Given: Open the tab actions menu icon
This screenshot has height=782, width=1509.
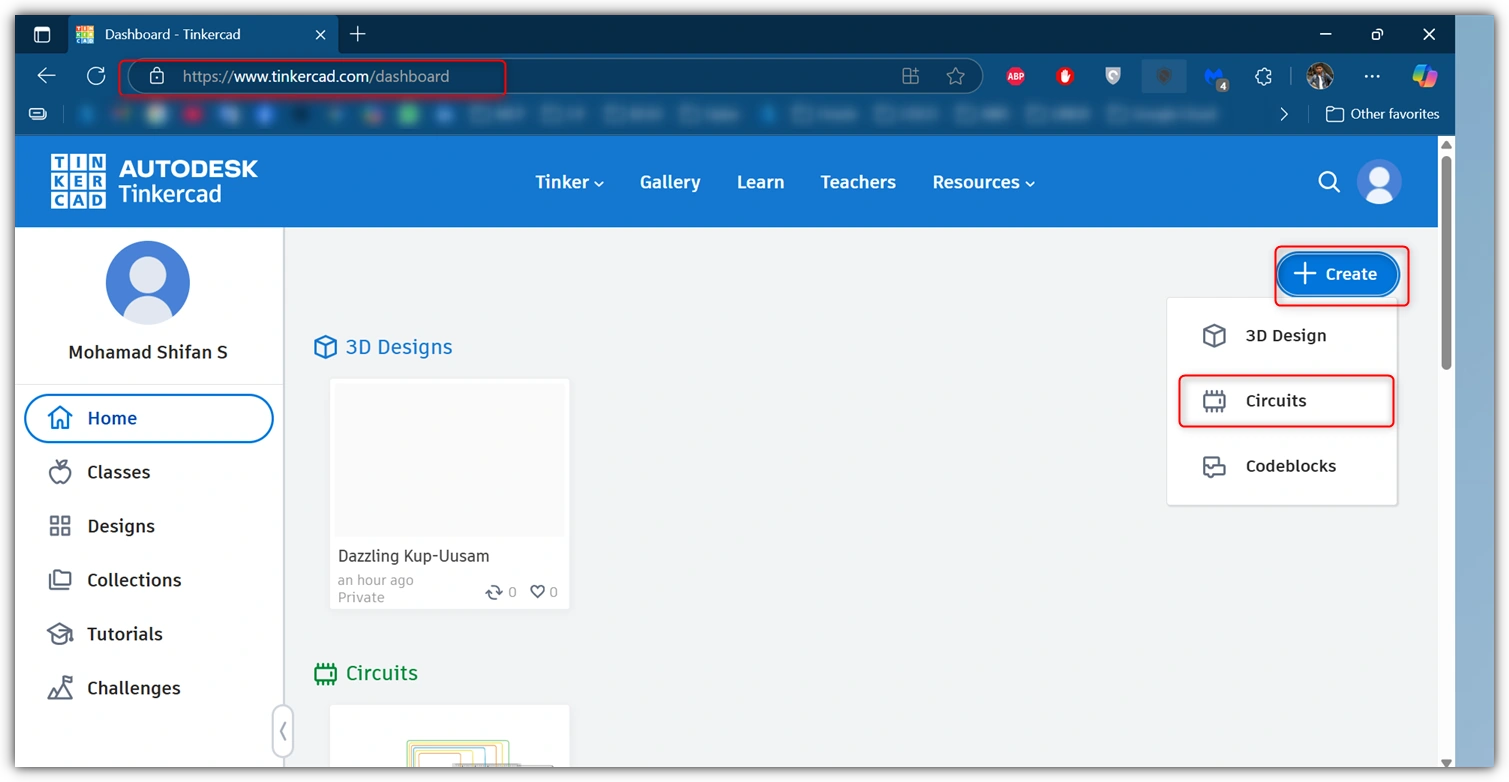Looking at the screenshot, I should (x=42, y=34).
